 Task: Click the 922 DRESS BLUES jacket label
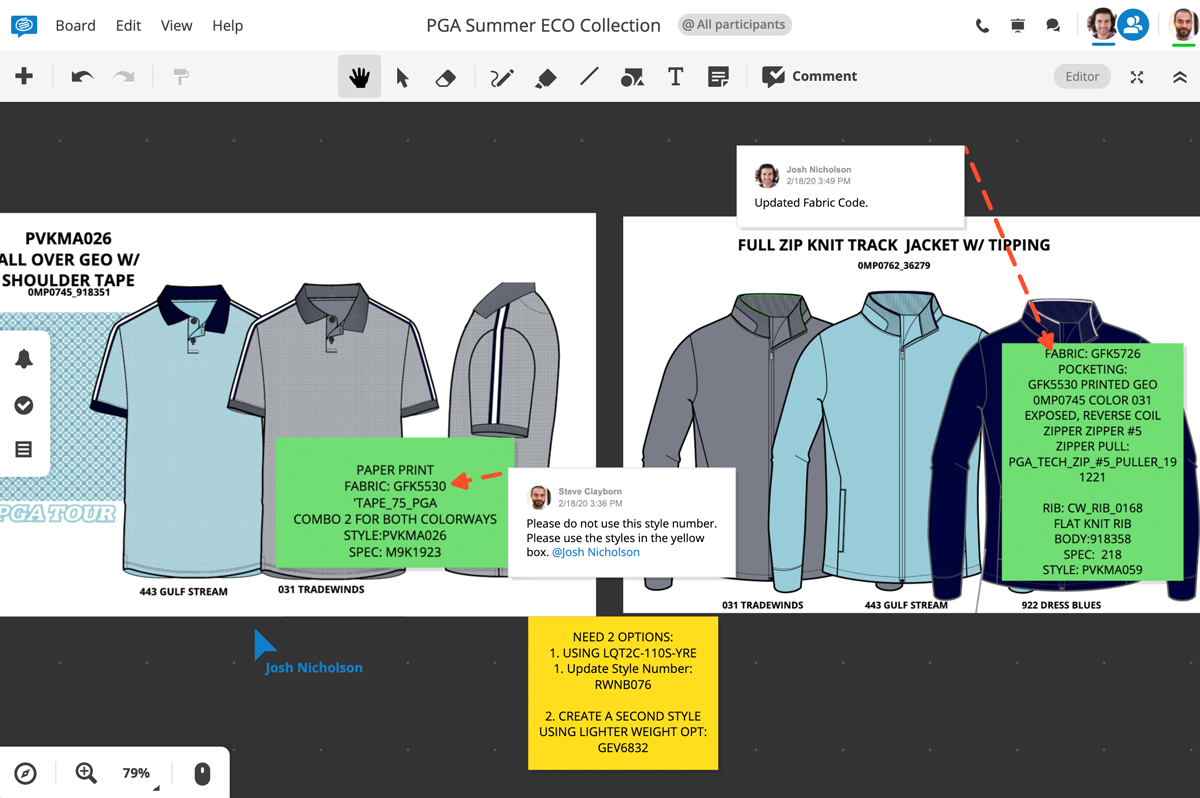(1060, 605)
